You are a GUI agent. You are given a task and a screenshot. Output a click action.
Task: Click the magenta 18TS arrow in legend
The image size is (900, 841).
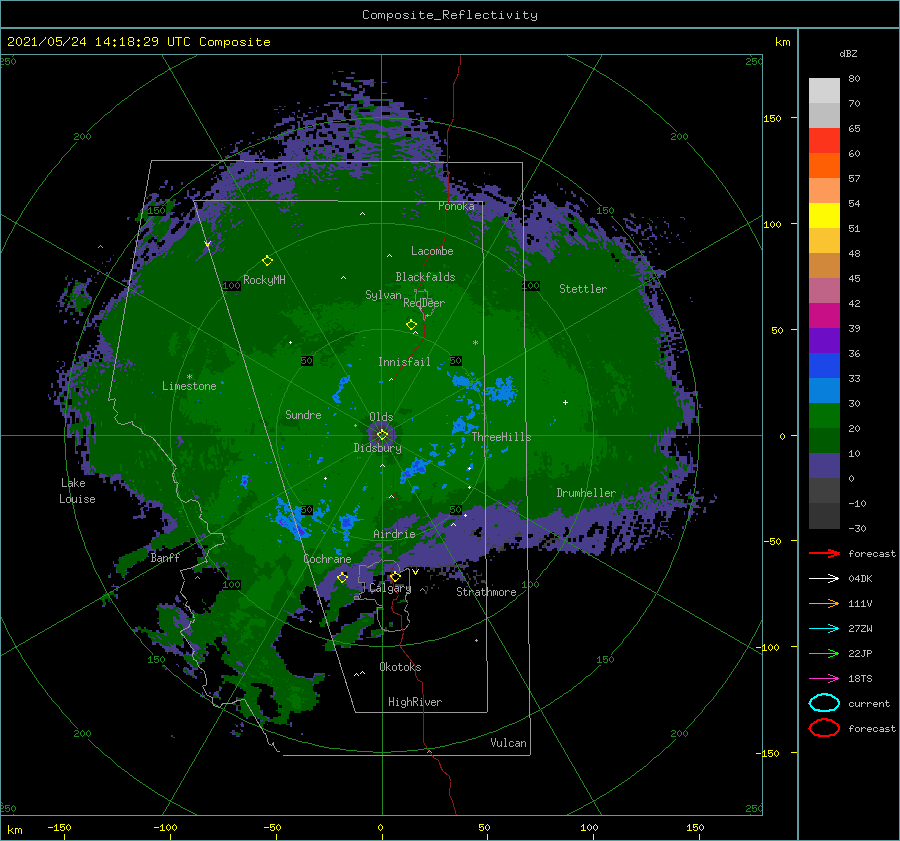(824, 679)
